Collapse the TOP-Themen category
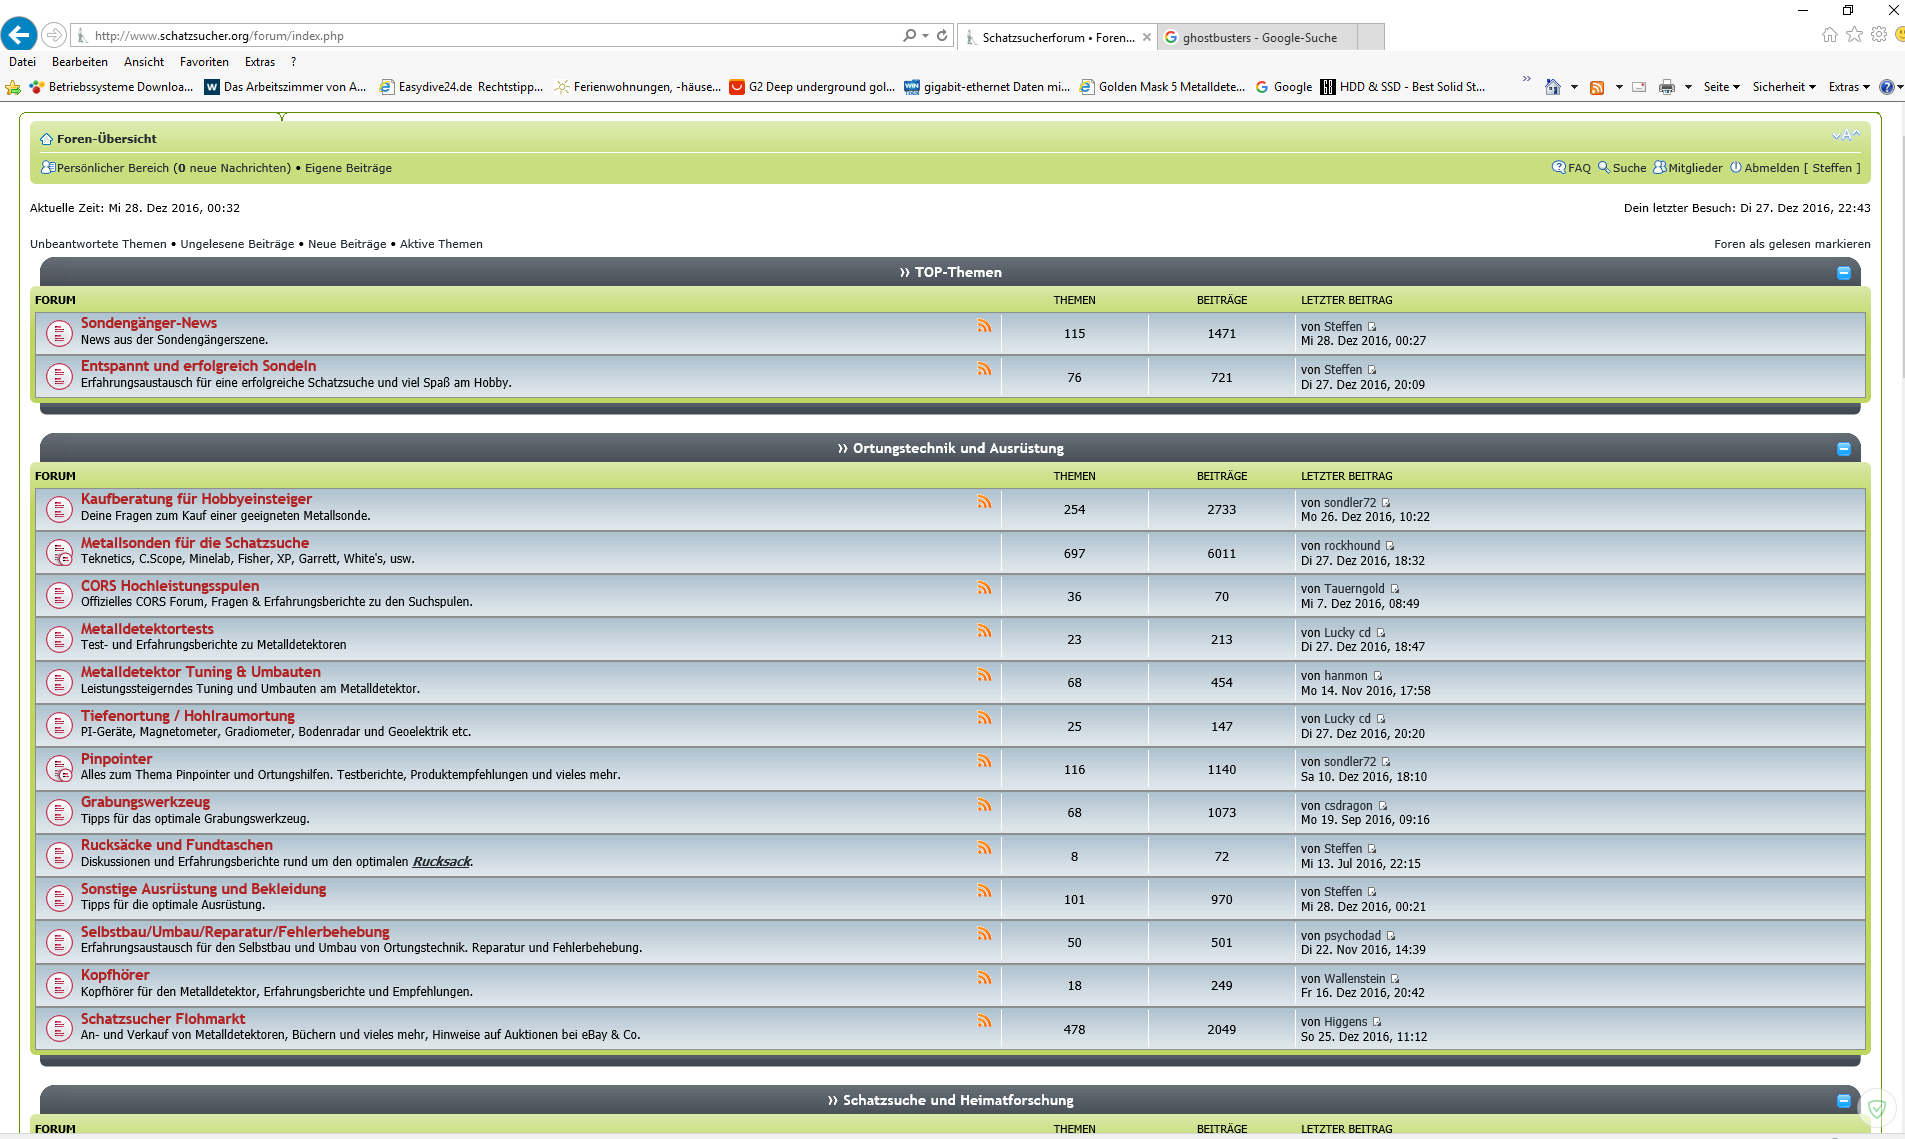 click(x=1843, y=273)
